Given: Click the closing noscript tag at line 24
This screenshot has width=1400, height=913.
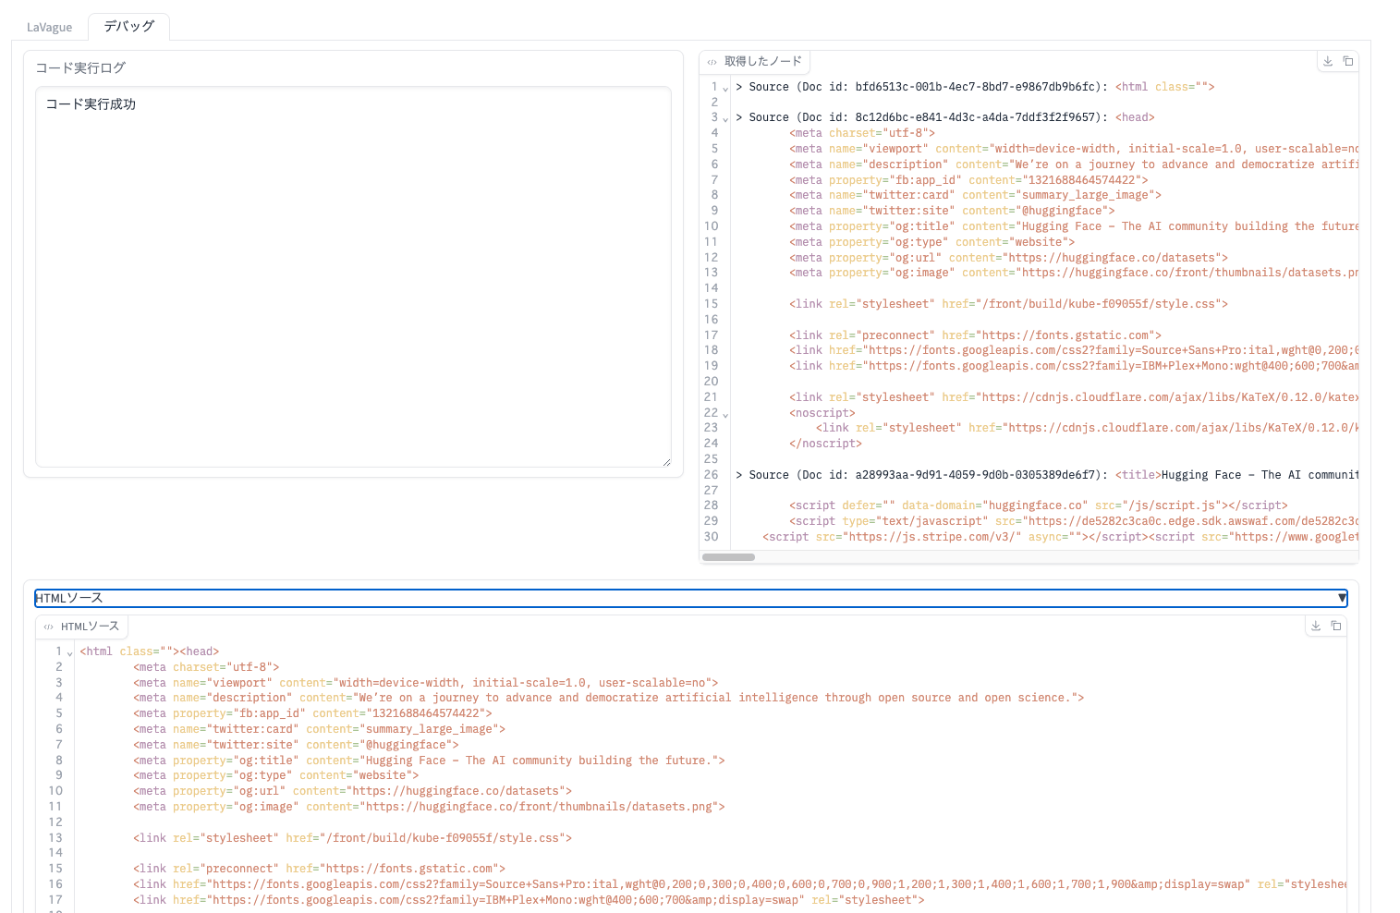Looking at the screenshot, I should coord(825,444).
